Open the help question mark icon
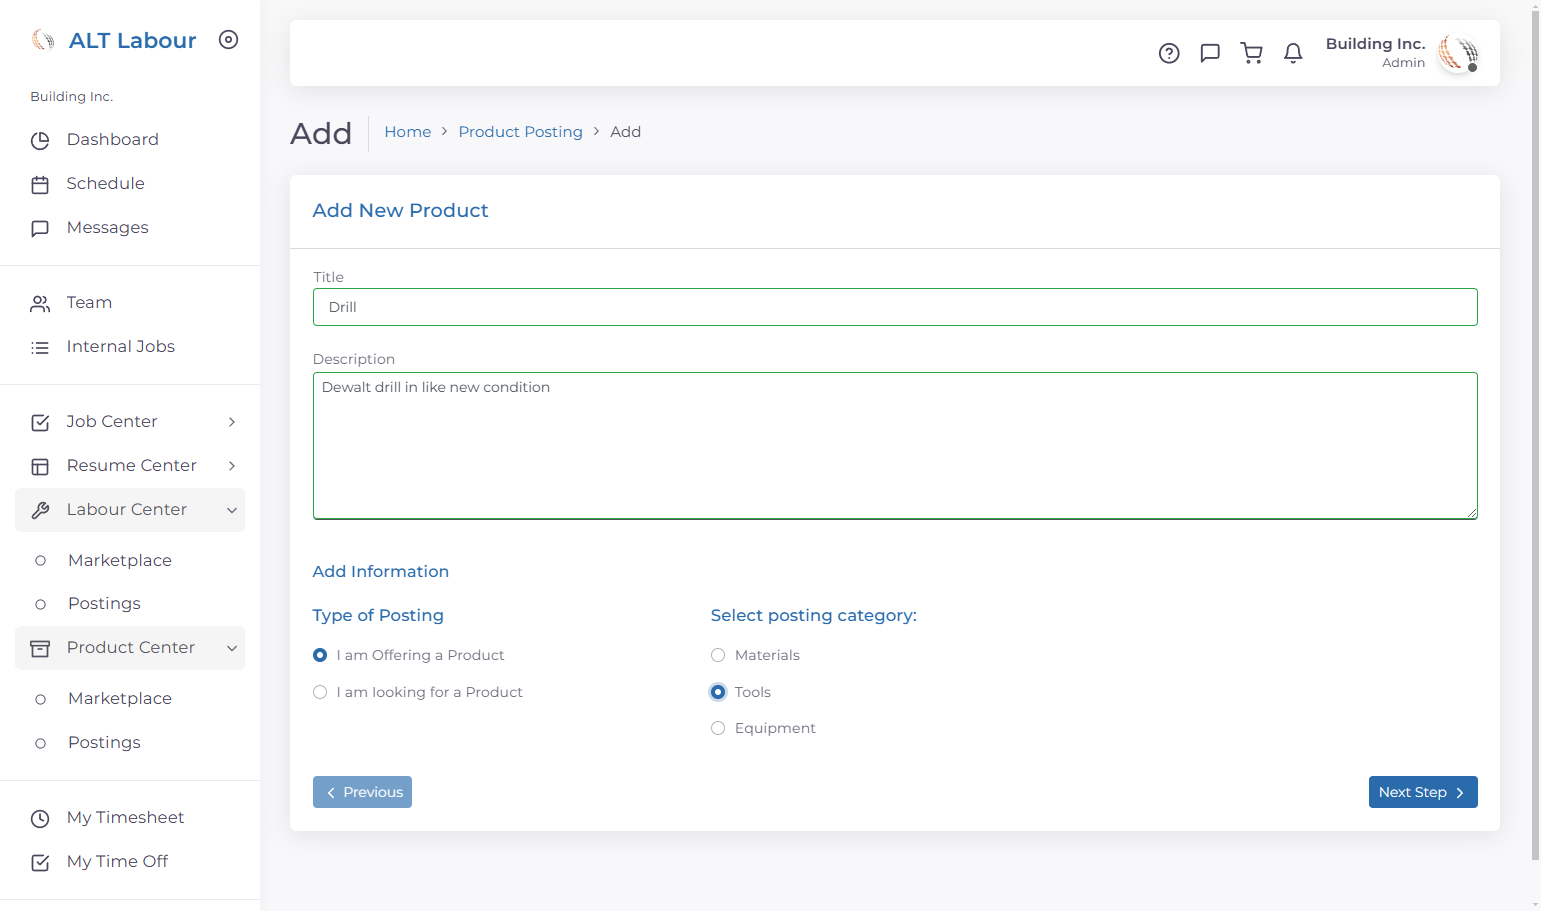This screenshot has width=1541, height=911. tap(1169, 53)
